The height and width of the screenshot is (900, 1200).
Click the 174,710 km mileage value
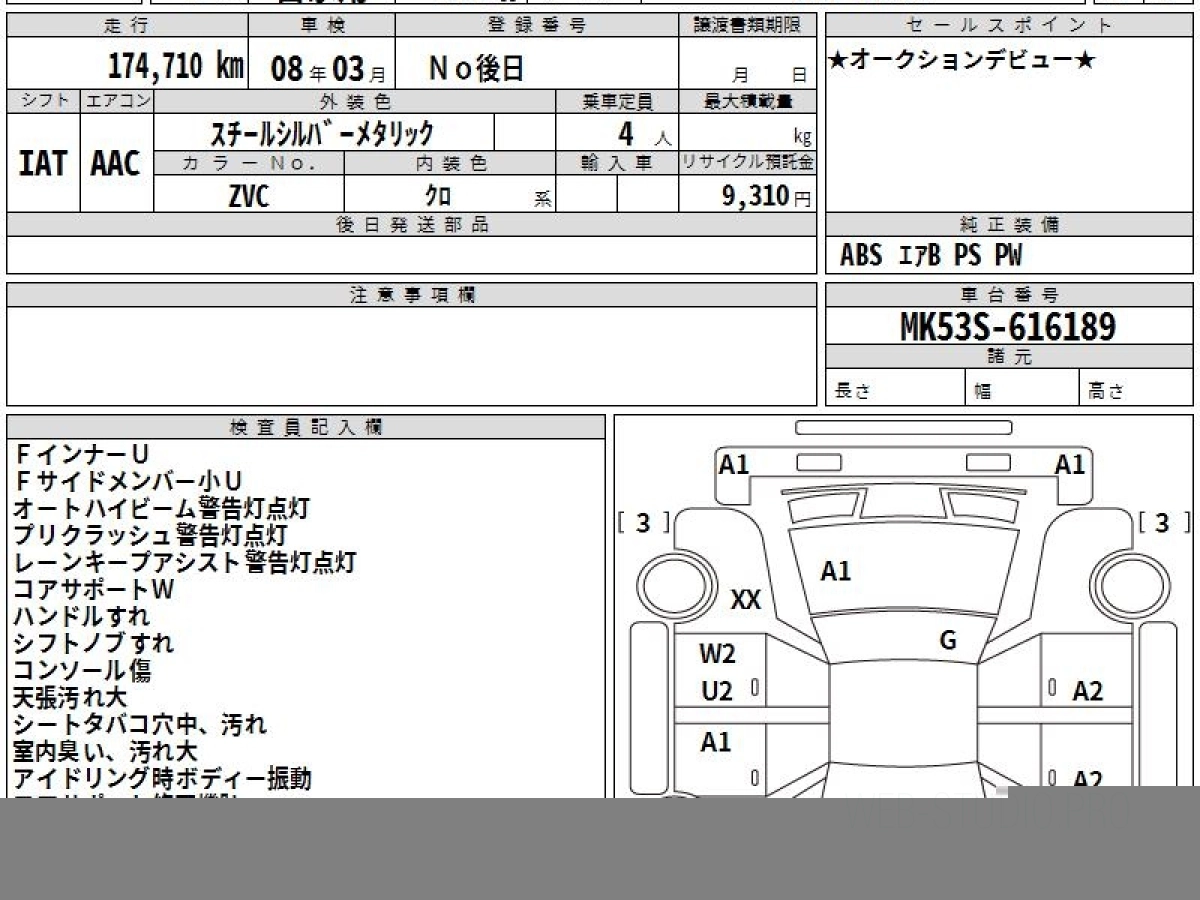[175, 67]
